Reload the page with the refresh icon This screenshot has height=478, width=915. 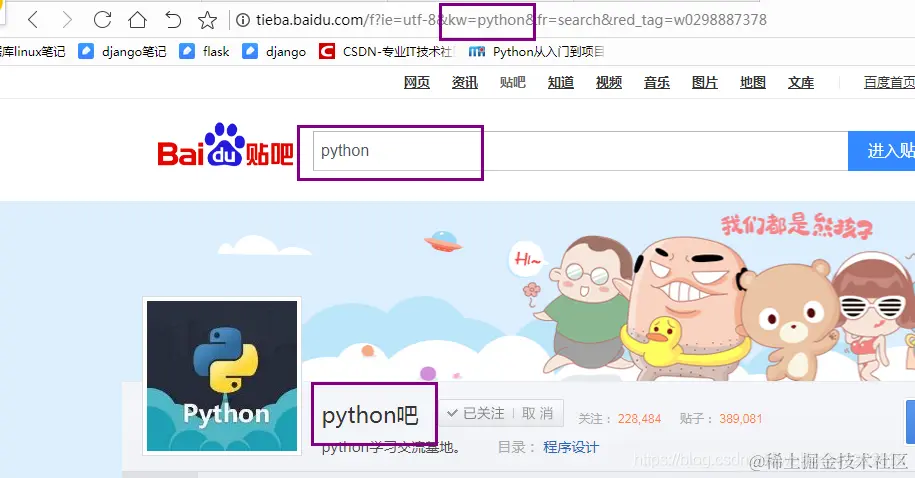point(102,20)
